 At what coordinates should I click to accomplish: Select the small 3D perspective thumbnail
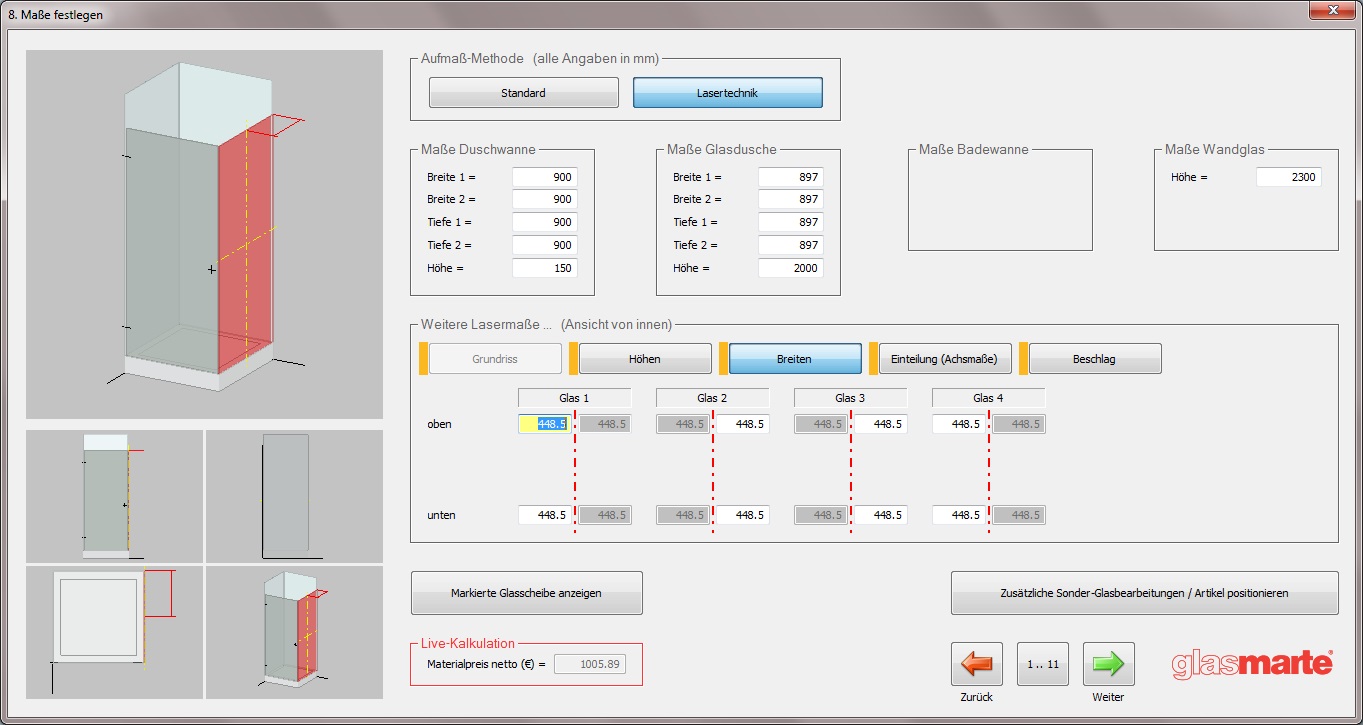point(294,632)
